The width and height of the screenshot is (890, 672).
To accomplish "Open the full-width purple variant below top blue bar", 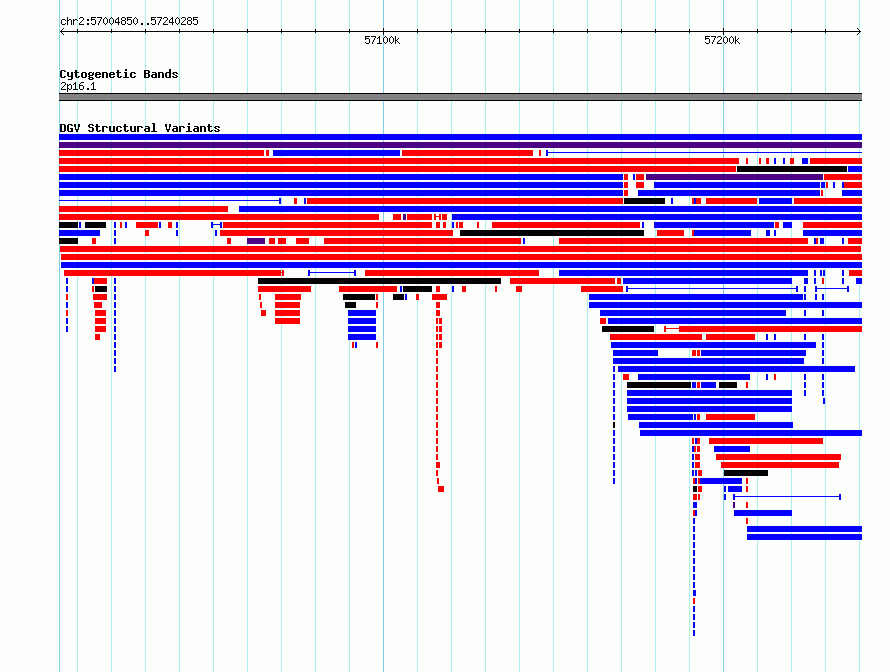I will tap(460, 145).
